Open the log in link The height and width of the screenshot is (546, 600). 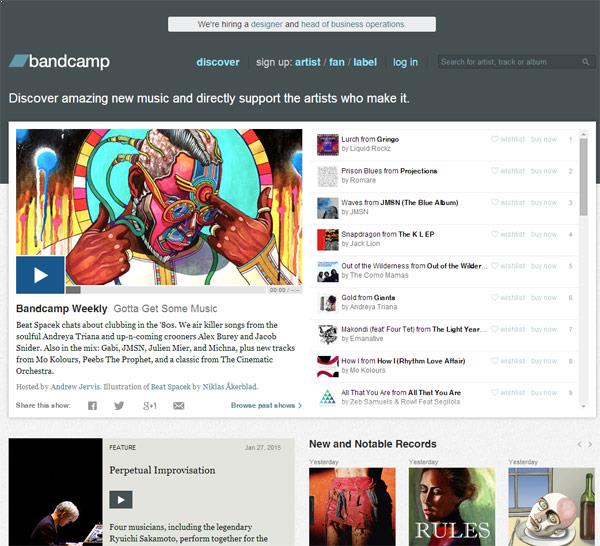coord(405,62)
